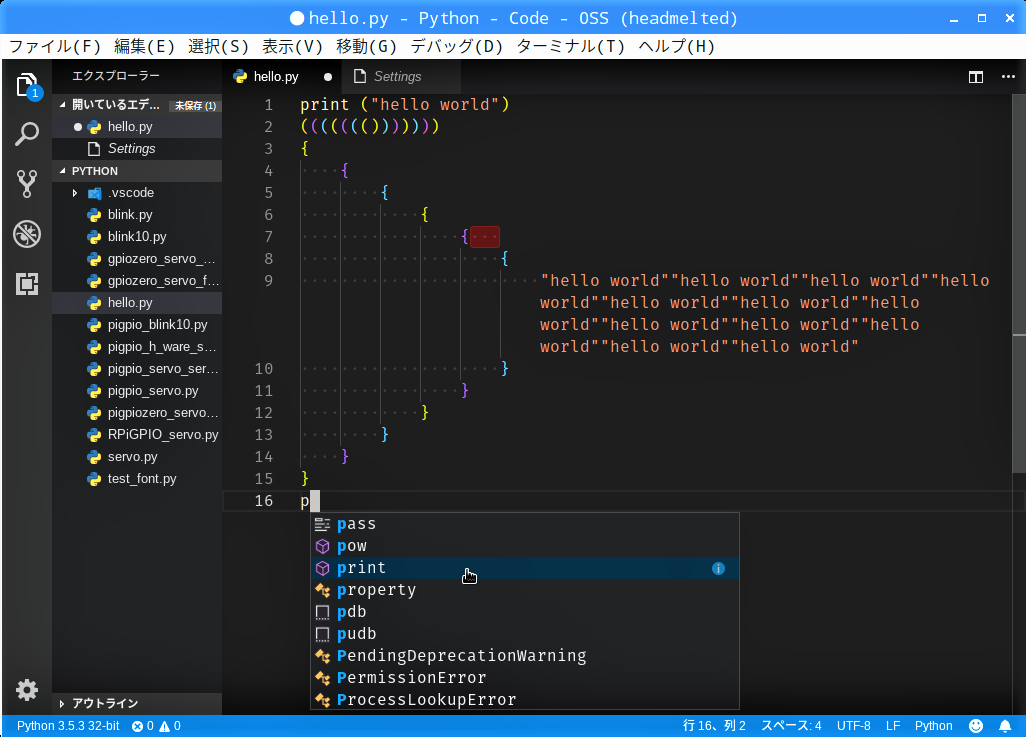
Task: Open test_font.py in explorer
Action: pyautogui.click(x=137, y=479)
